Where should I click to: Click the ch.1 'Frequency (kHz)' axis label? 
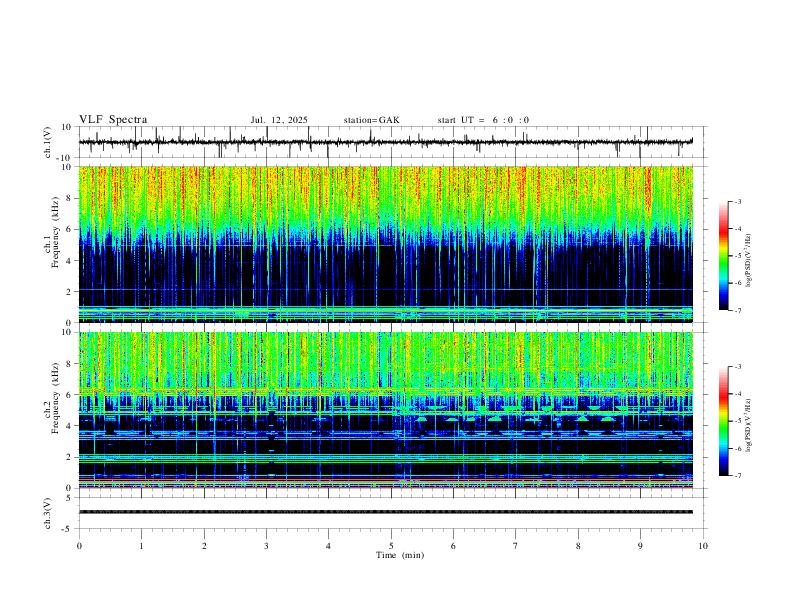click(x=55, y=233)
